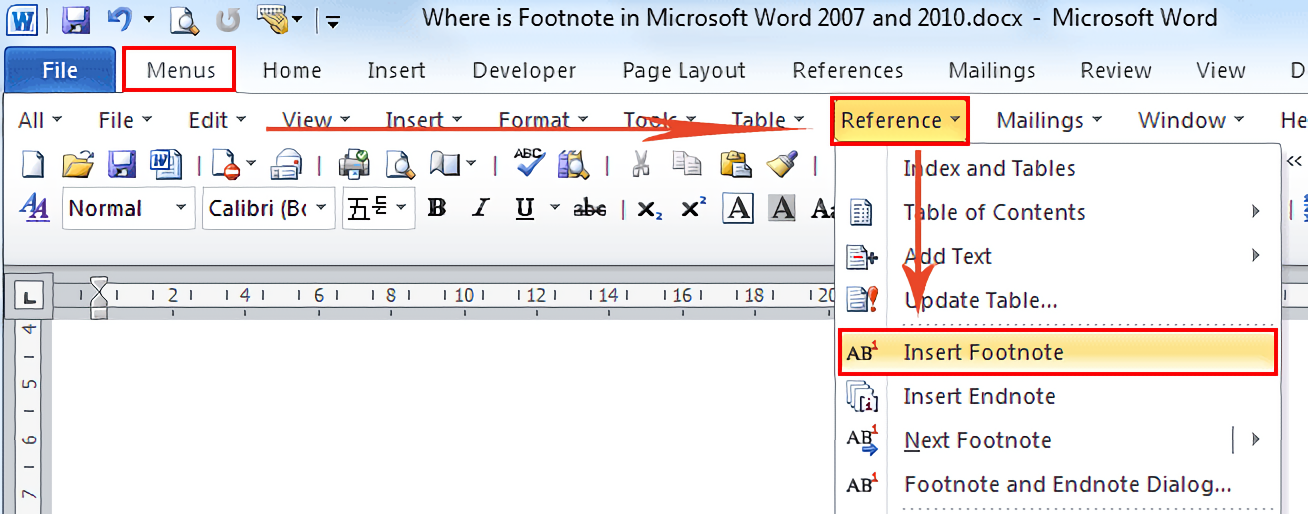Viewport: 1308px width, 514px height.
Task: Click the Open folder icon
Action: [77, 164]
